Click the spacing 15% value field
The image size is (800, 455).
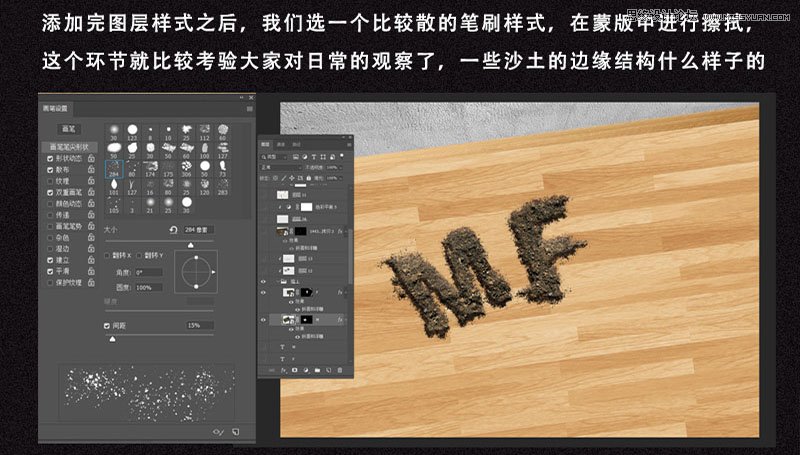[200, 325]
